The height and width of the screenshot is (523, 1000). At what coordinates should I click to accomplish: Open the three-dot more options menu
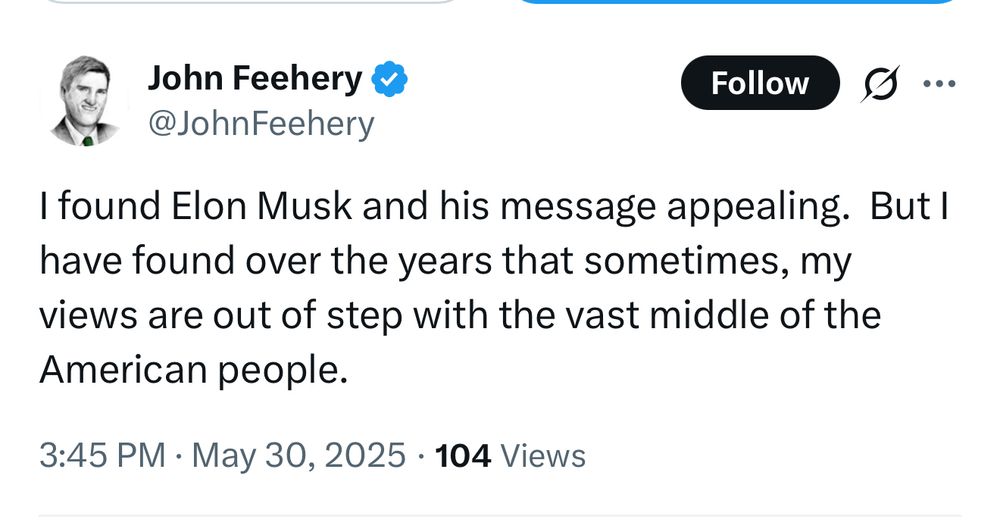tap(939, 84)
